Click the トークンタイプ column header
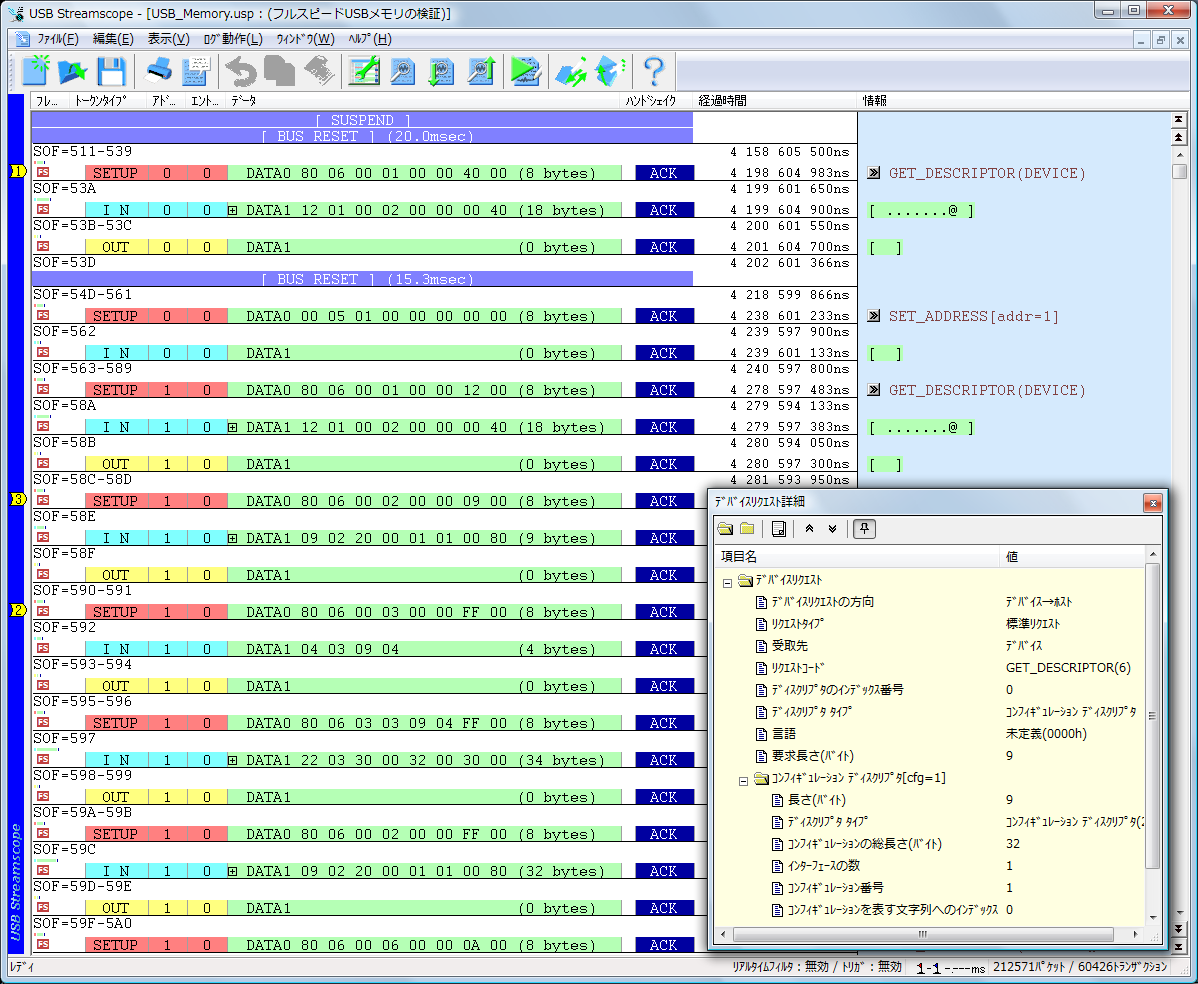 pos(108,101)
